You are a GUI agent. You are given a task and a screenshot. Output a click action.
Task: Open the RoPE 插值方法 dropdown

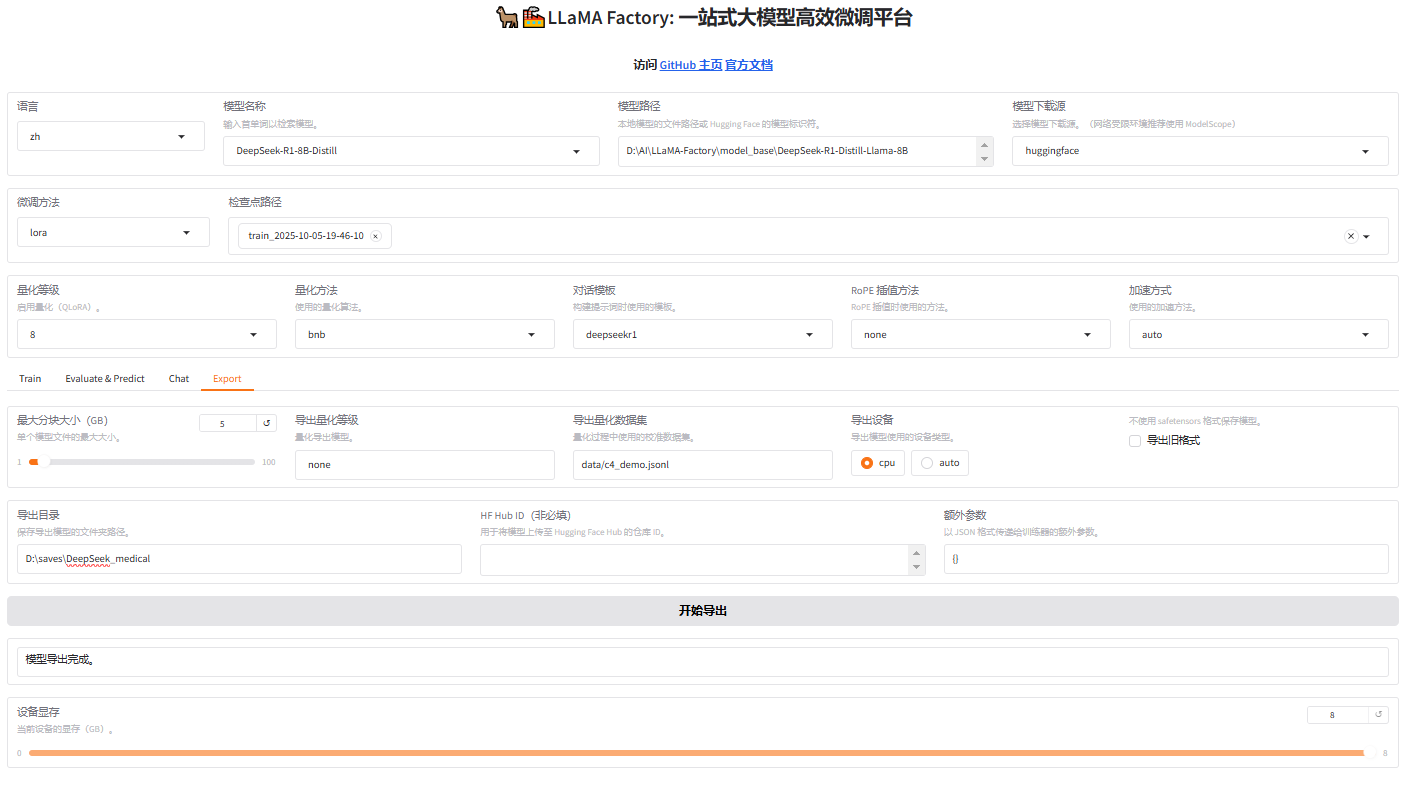(x=981, y=334)
